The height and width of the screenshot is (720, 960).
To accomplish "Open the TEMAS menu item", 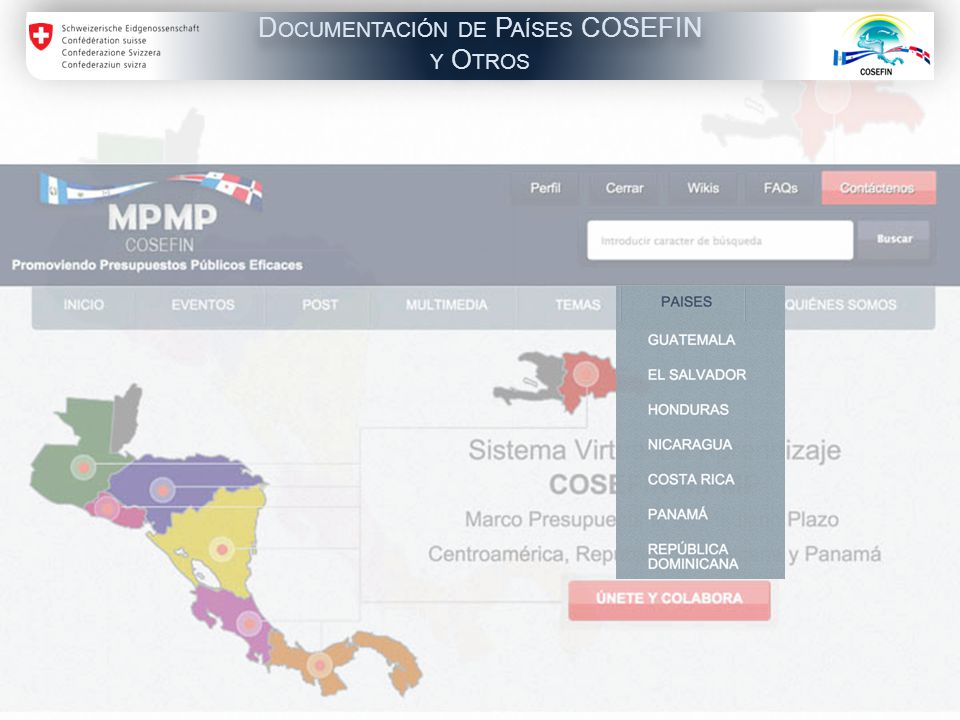I will (x=577, y=305).
